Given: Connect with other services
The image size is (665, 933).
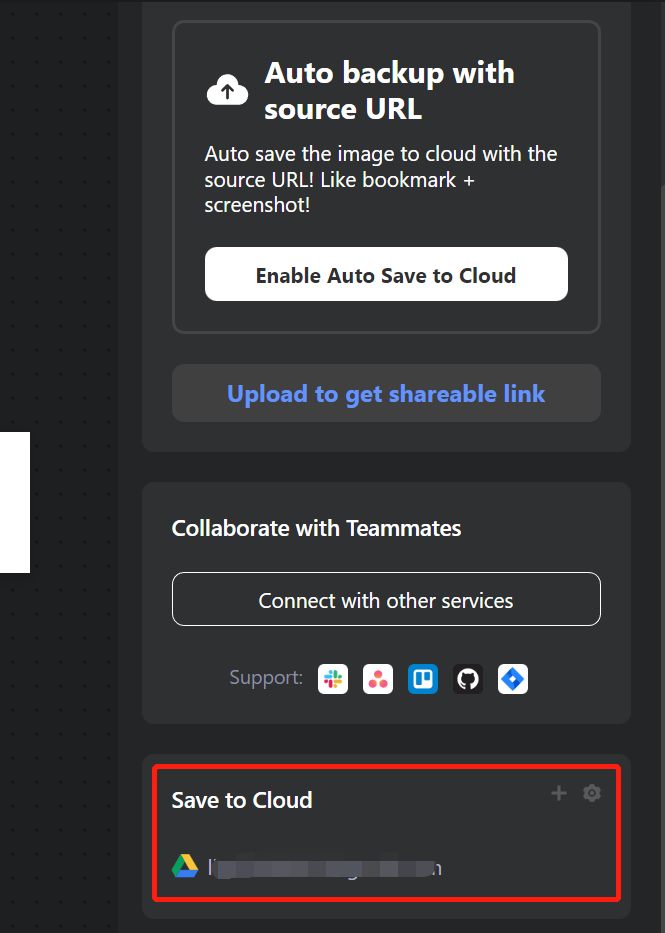Looking at the screenshot, I should (x=386, y=599).
